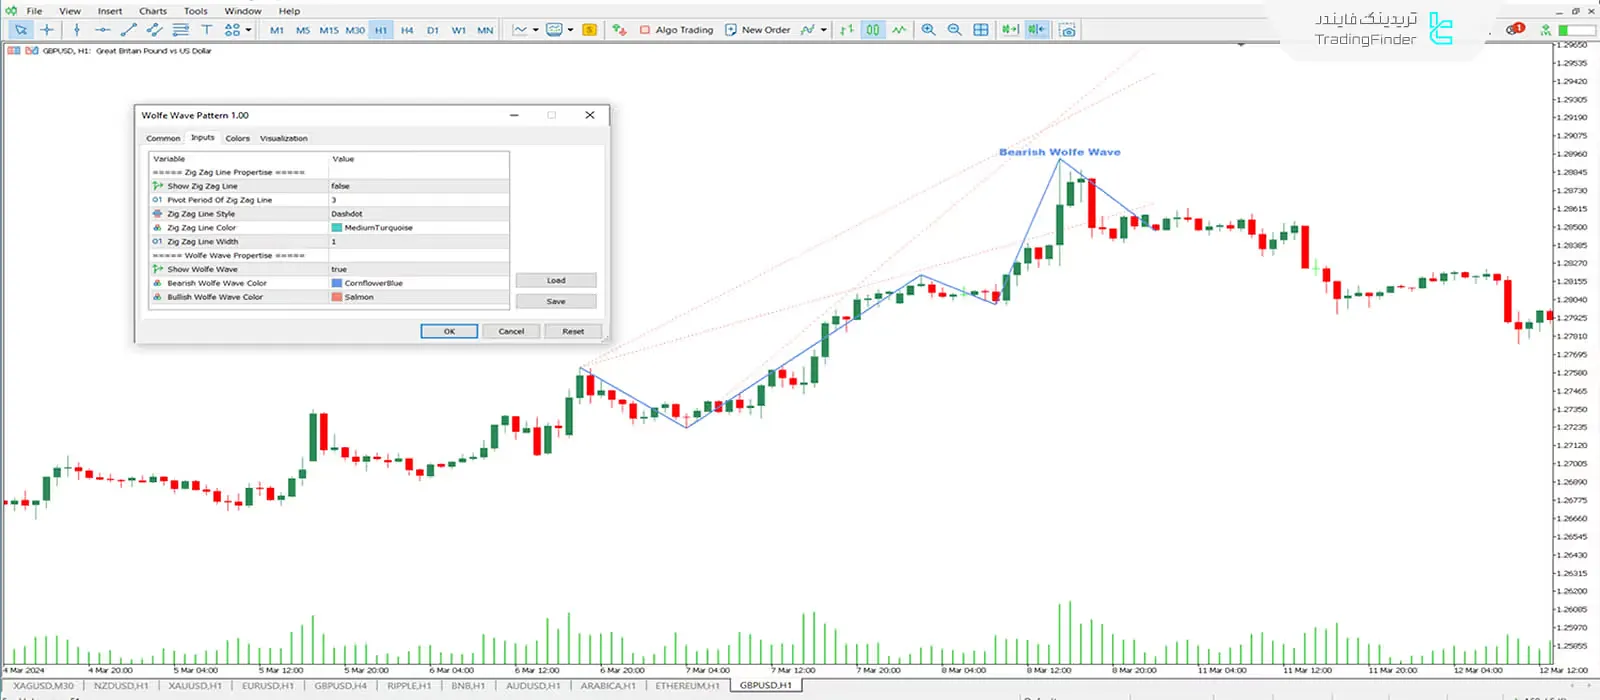1600x700 pixels.
Task: Click the CornflowerBlue color swatch
Action: click(x=337, y=283)
